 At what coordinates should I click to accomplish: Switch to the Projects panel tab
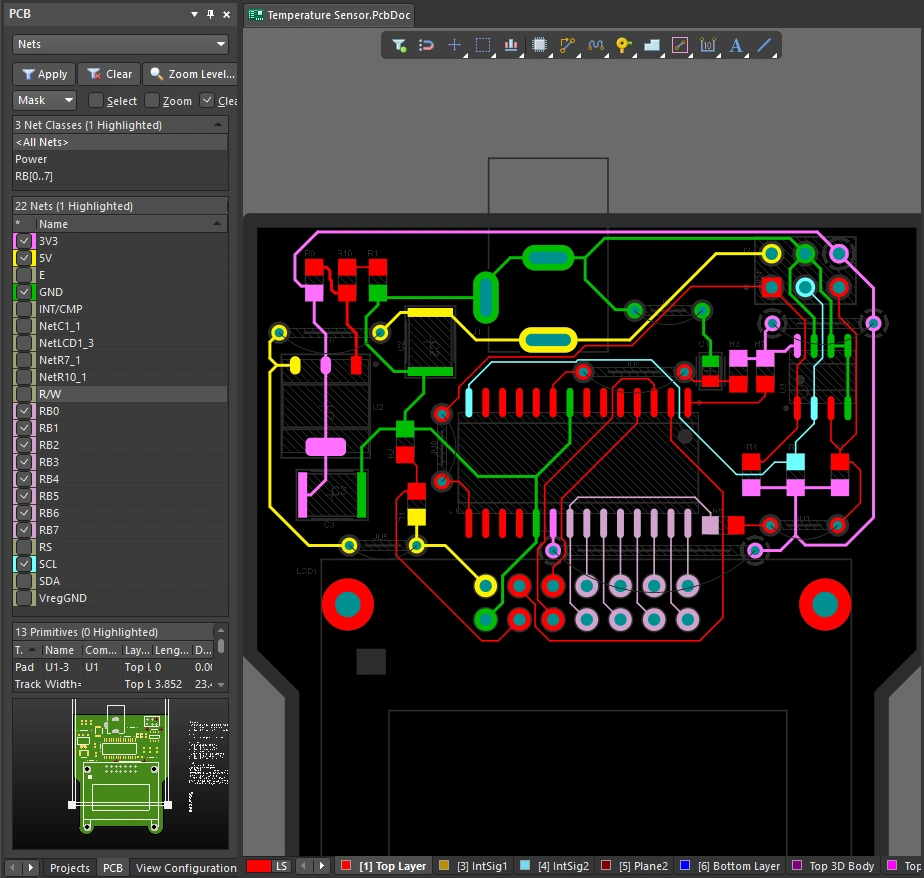[x=70, y=868]
